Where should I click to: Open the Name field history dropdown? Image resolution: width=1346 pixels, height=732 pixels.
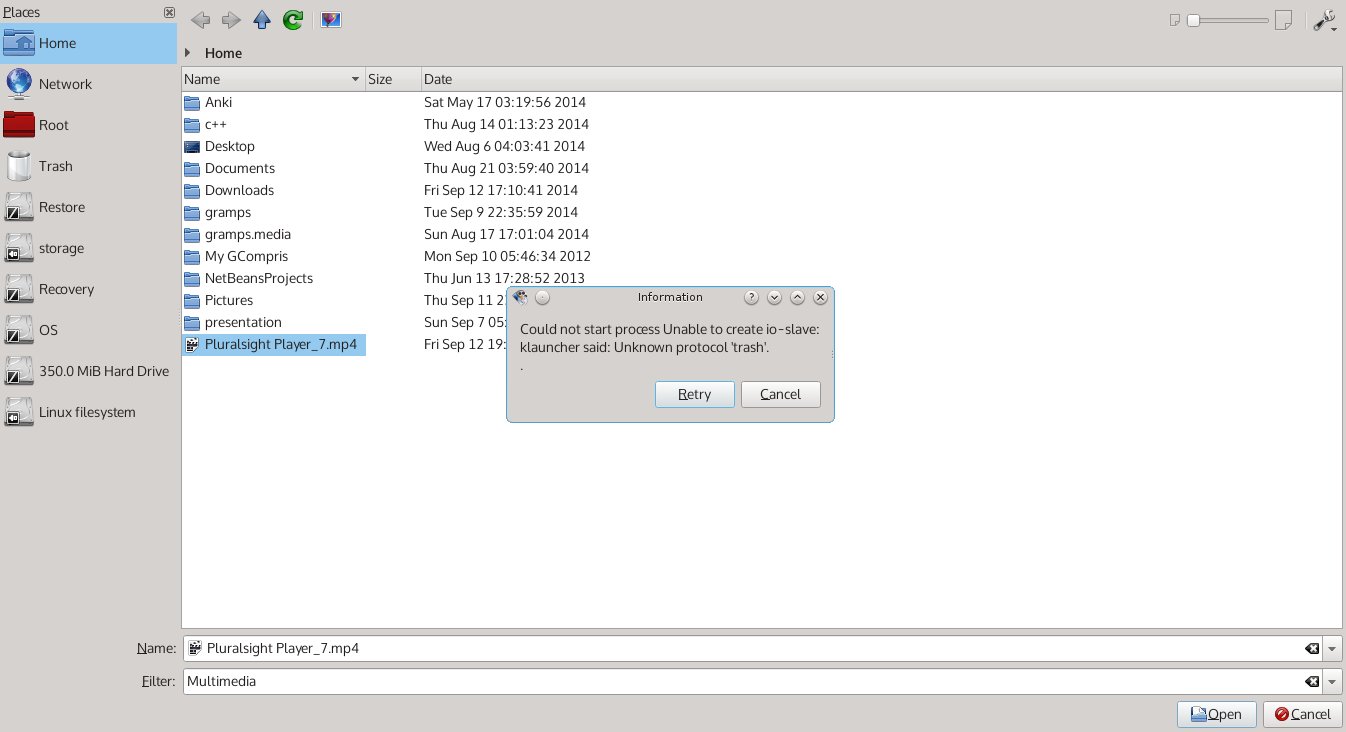1332,648
